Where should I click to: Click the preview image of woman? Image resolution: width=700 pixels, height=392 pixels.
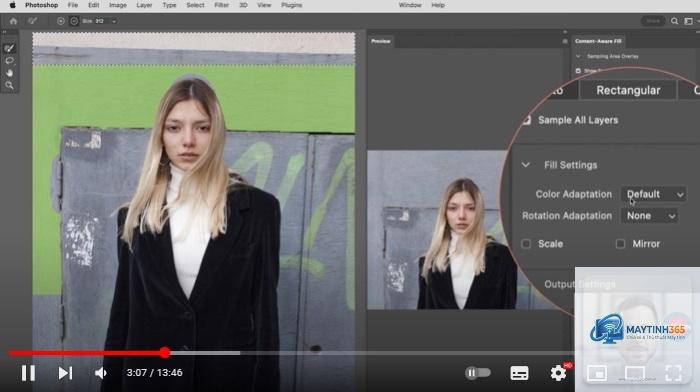[x=464, y=230]
